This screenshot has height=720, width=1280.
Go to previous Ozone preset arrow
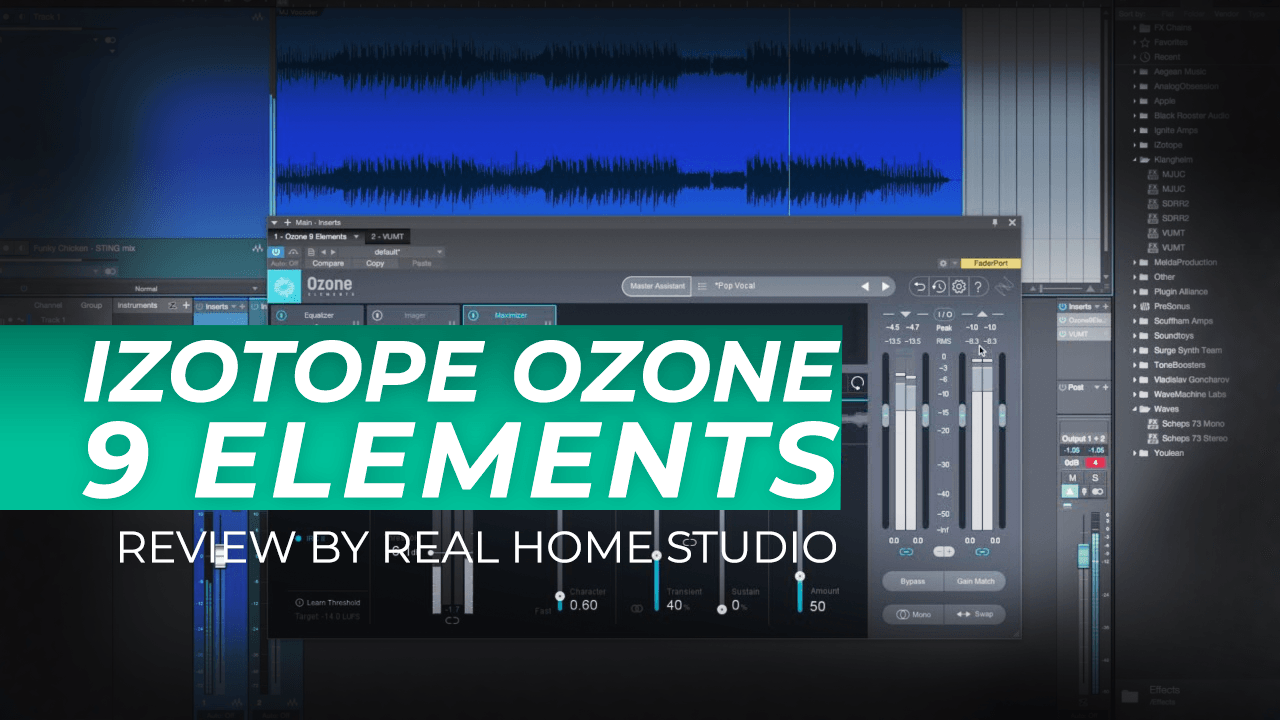866,286
